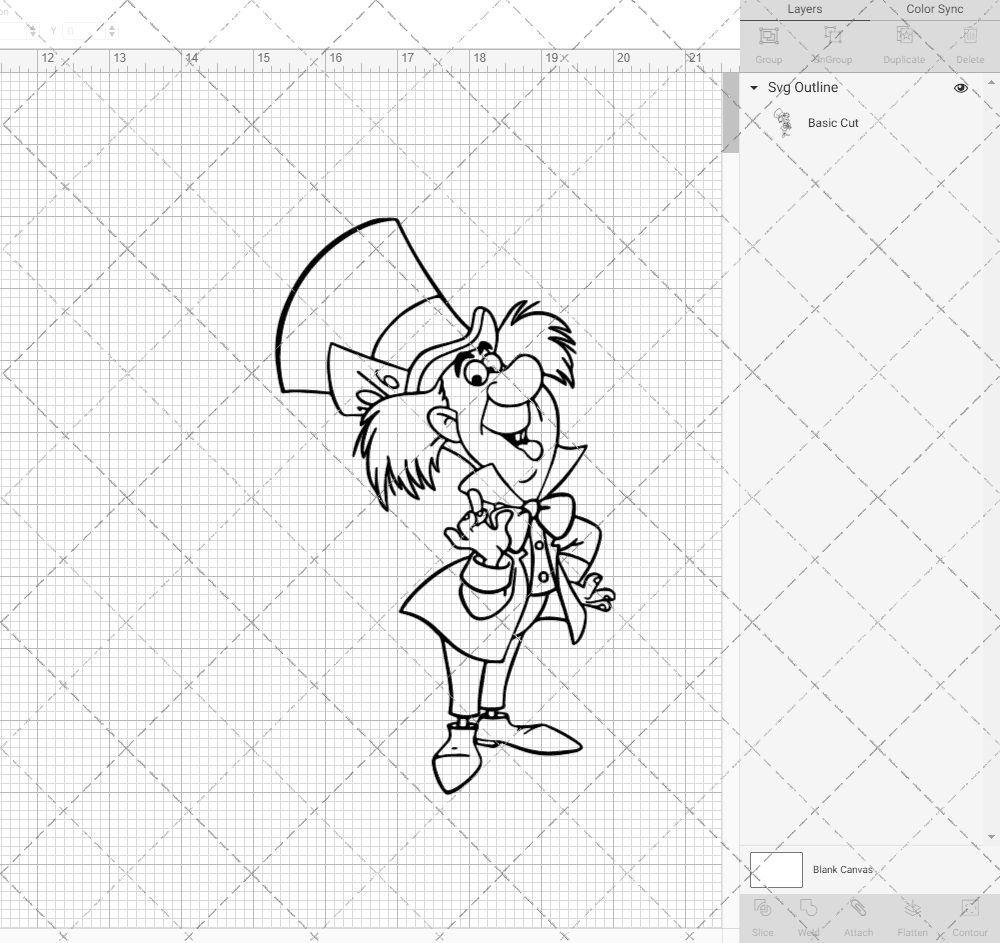This screenshot has width=1000, height=943.
Task: Switch to the Layers tab
Action: 804,9
